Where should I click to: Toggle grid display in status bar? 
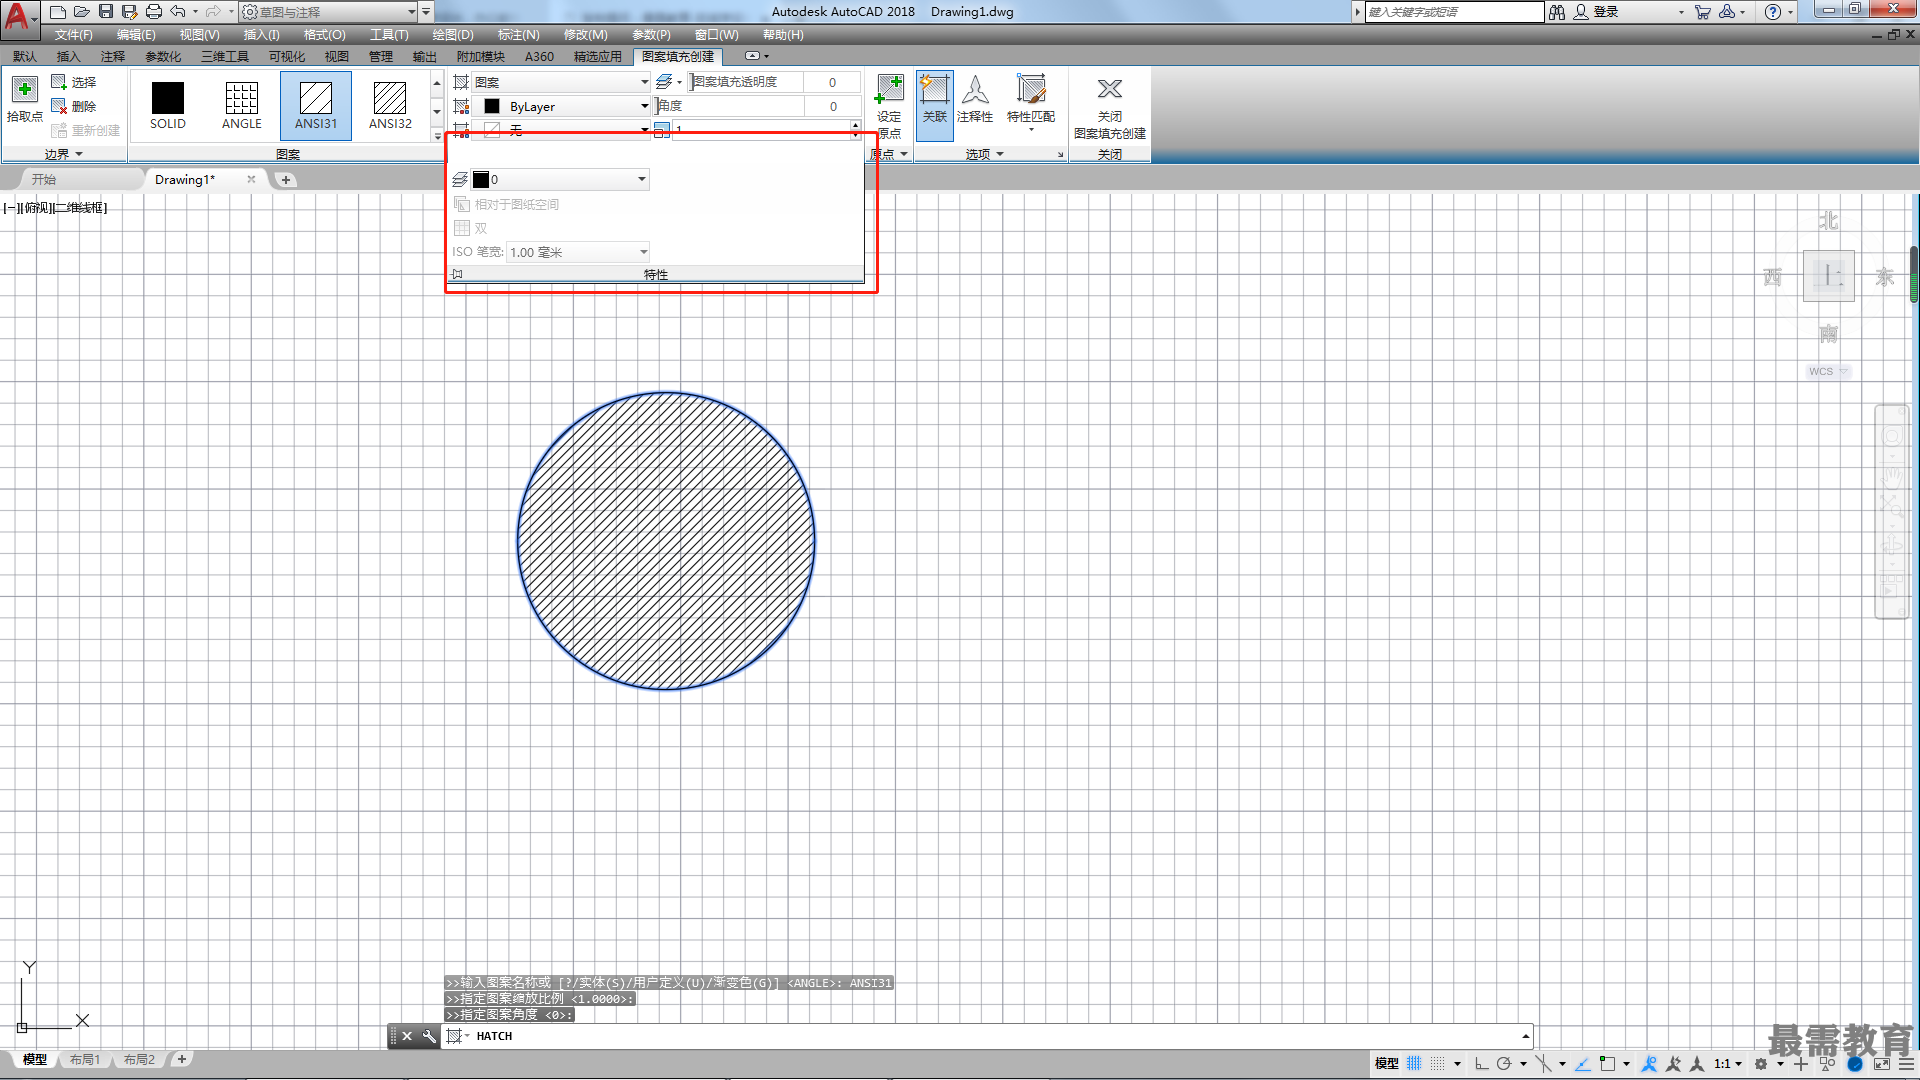pos(1414,1064)
